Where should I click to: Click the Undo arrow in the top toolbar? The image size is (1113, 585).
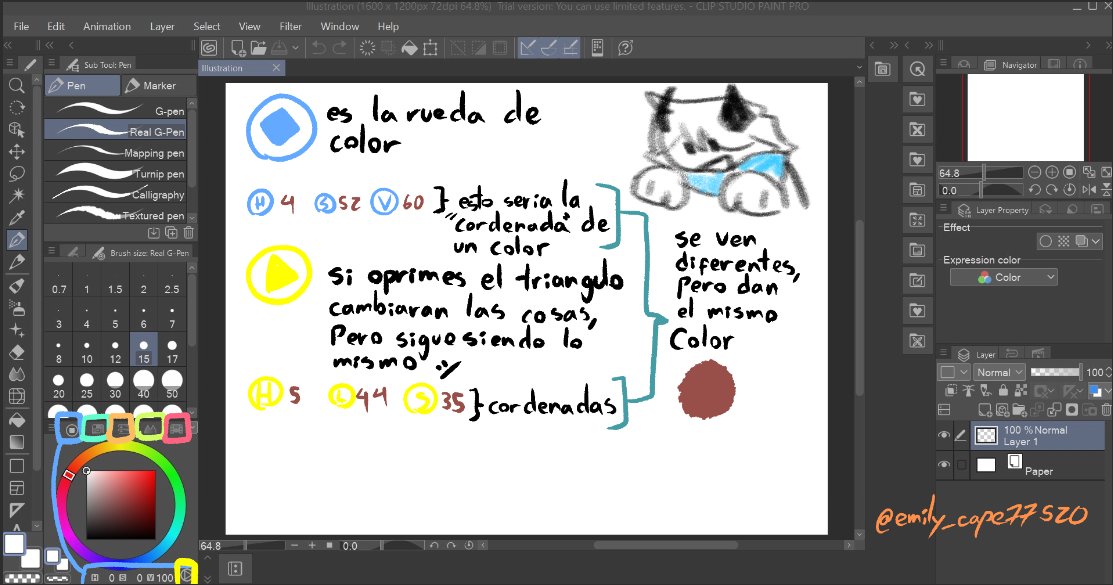click(318, 47)
